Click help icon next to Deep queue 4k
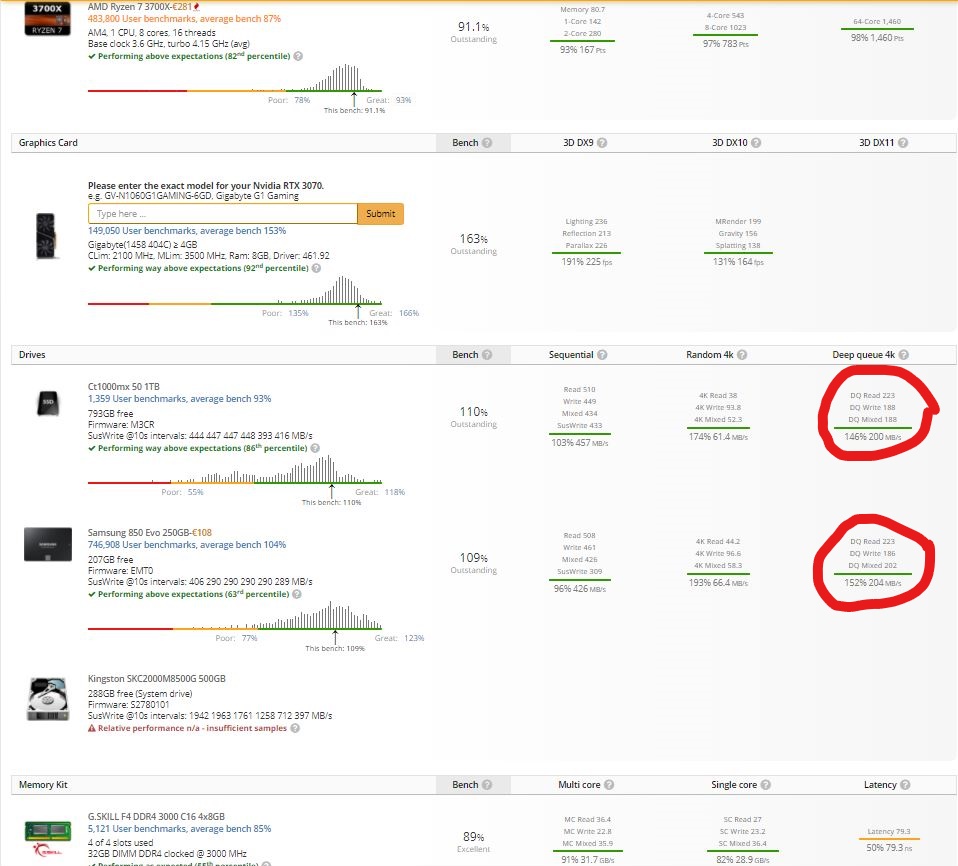This screenshot has height=866, width=958. coord(904,354)
